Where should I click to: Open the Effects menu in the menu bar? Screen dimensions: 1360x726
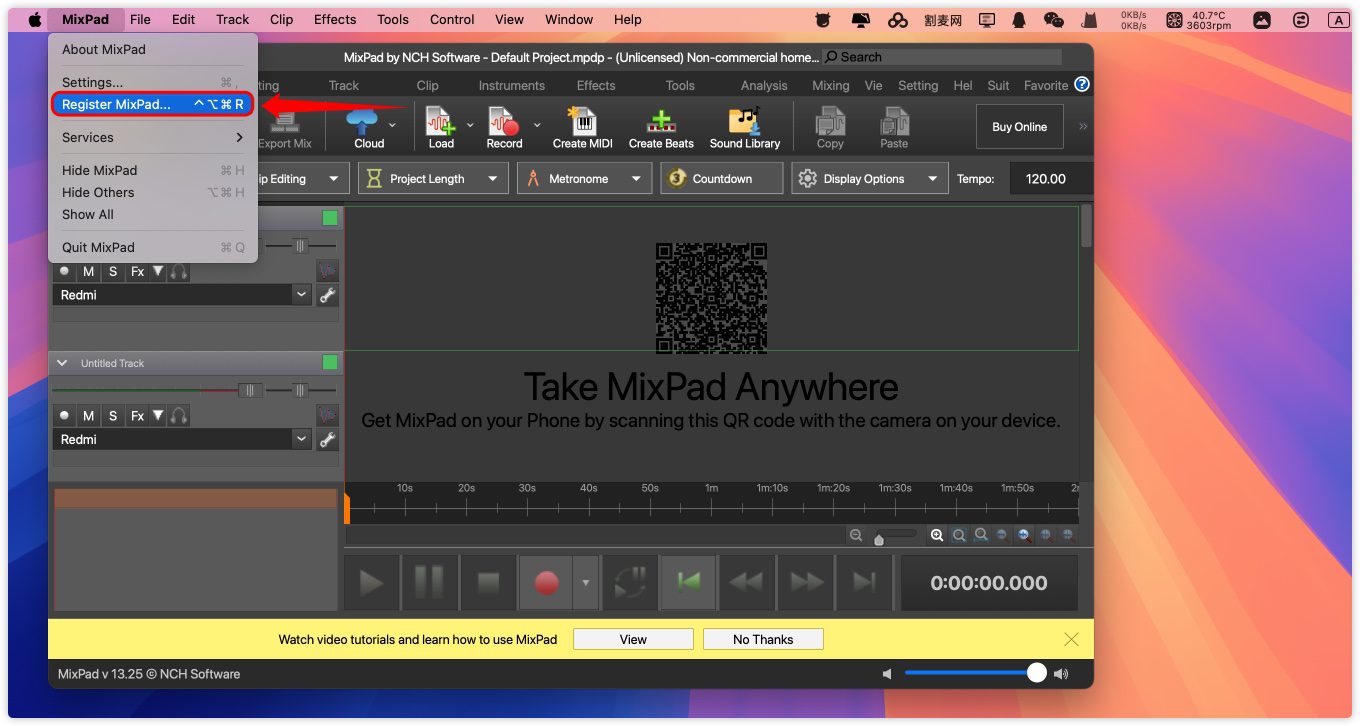334,19
